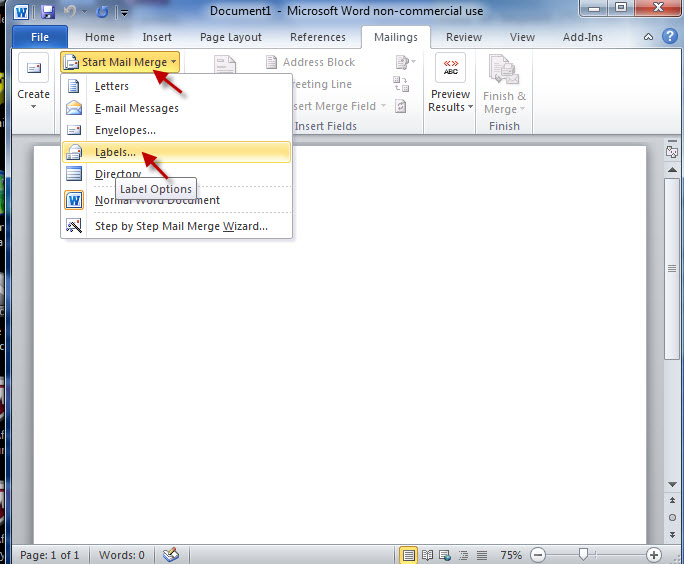This screenshot has height=564, width=684.
Task: Click the Words: 0 status bar counter
Action: (122, 555)
